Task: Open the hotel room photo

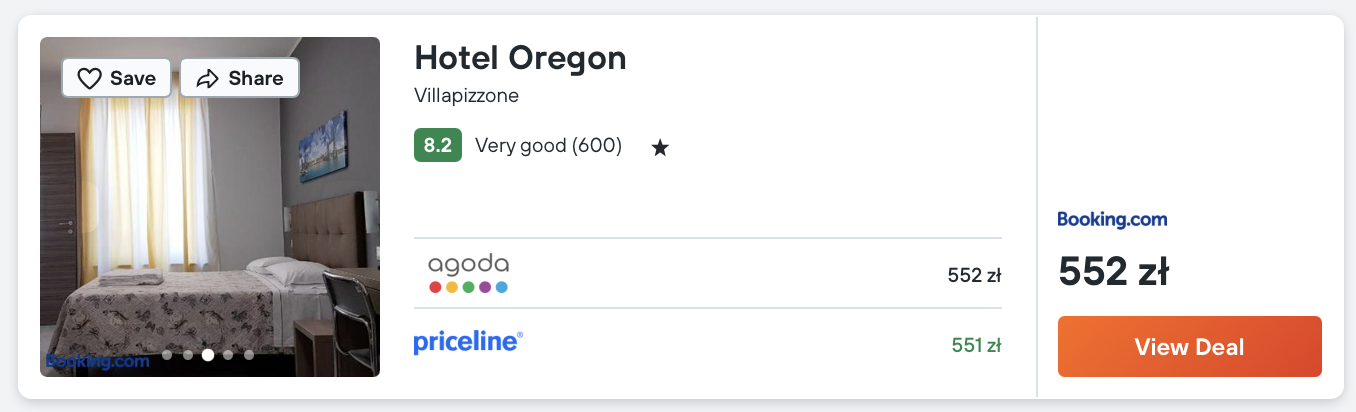Action: [210, 220]
